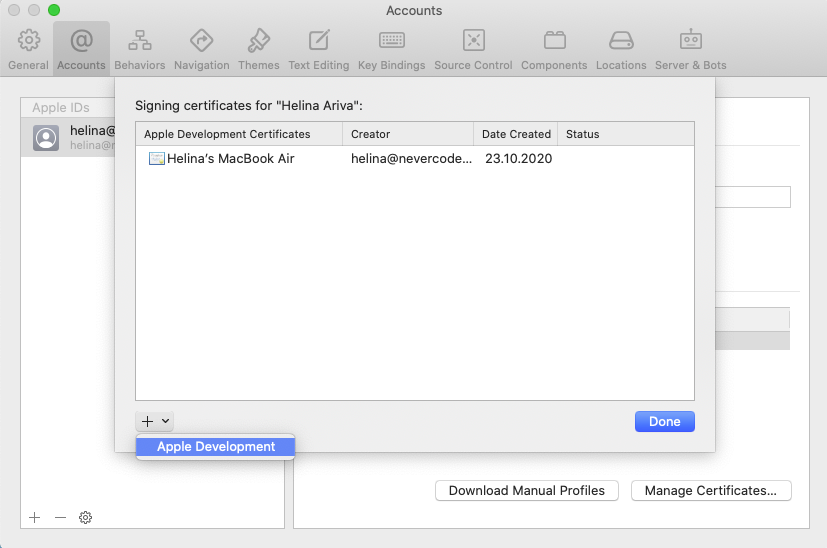Show the Components preferences pane

(x=554, y=50)
